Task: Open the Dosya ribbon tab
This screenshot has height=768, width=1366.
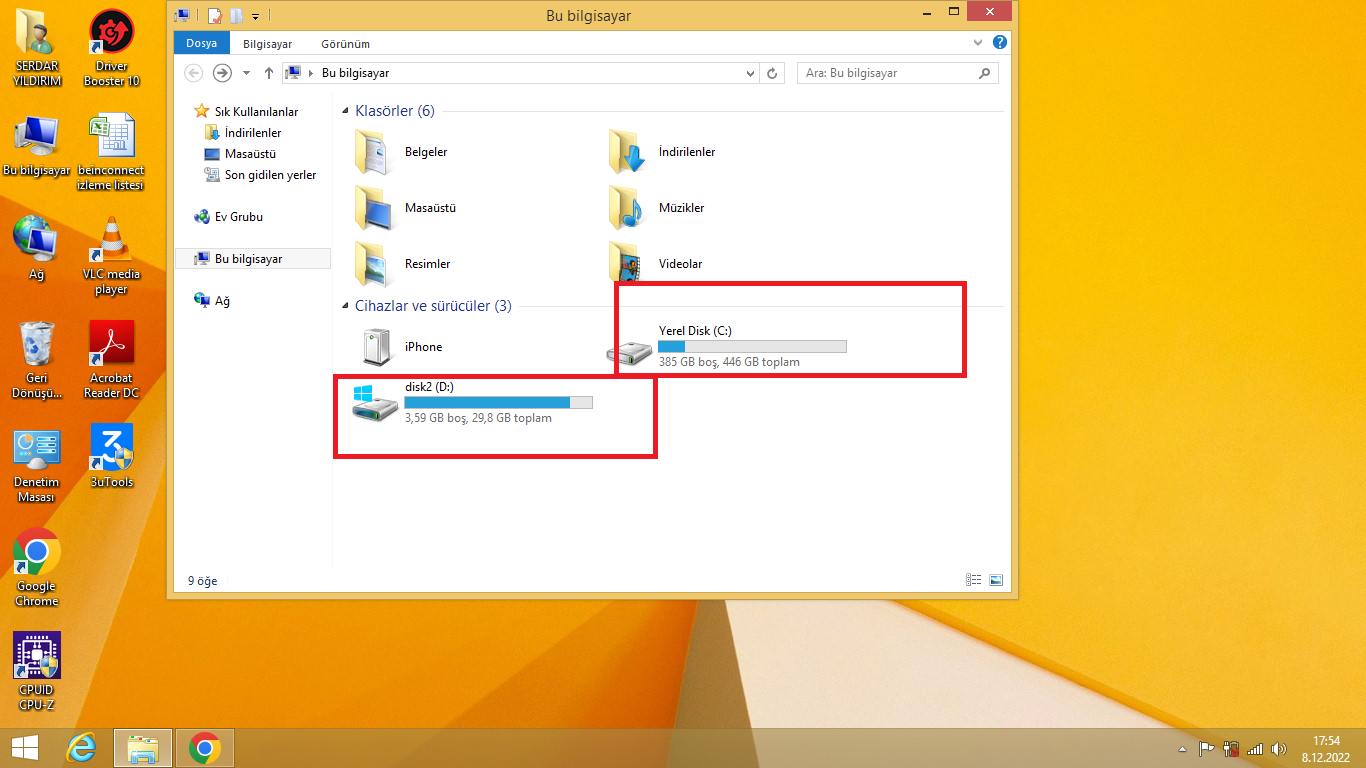Action: (201, 44)
